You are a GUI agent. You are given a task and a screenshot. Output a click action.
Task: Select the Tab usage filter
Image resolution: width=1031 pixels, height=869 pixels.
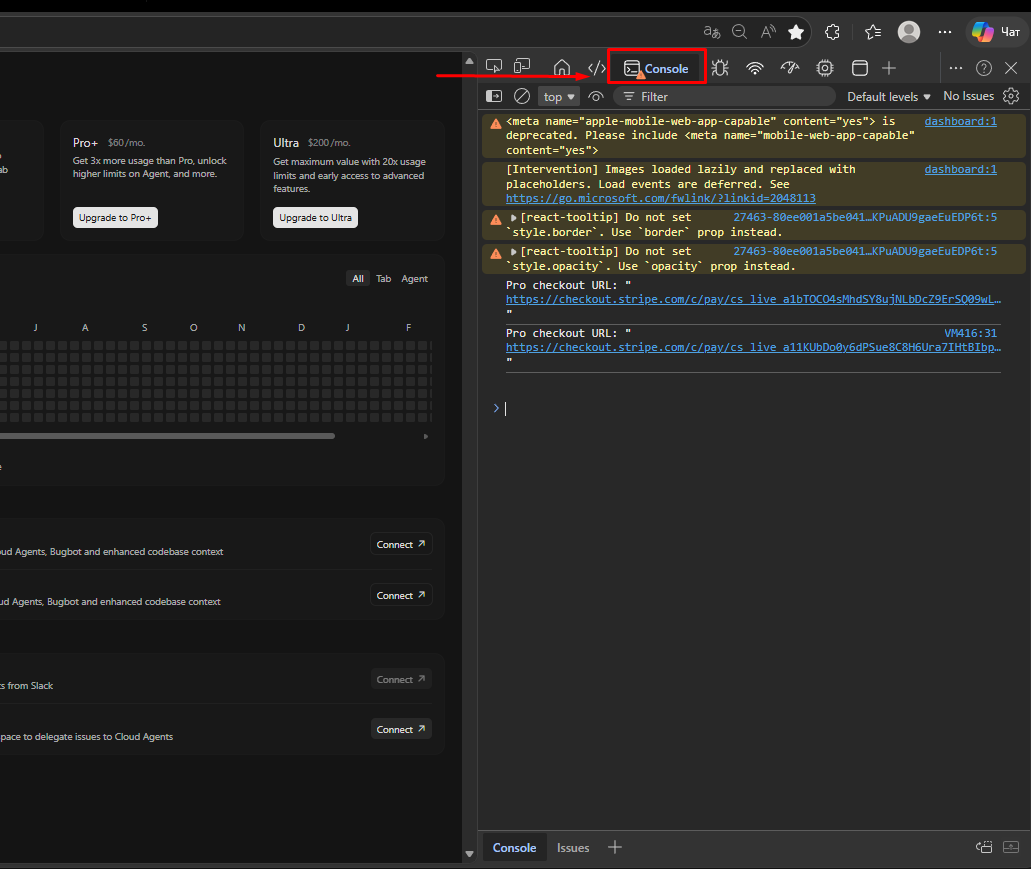pos(383,279)
